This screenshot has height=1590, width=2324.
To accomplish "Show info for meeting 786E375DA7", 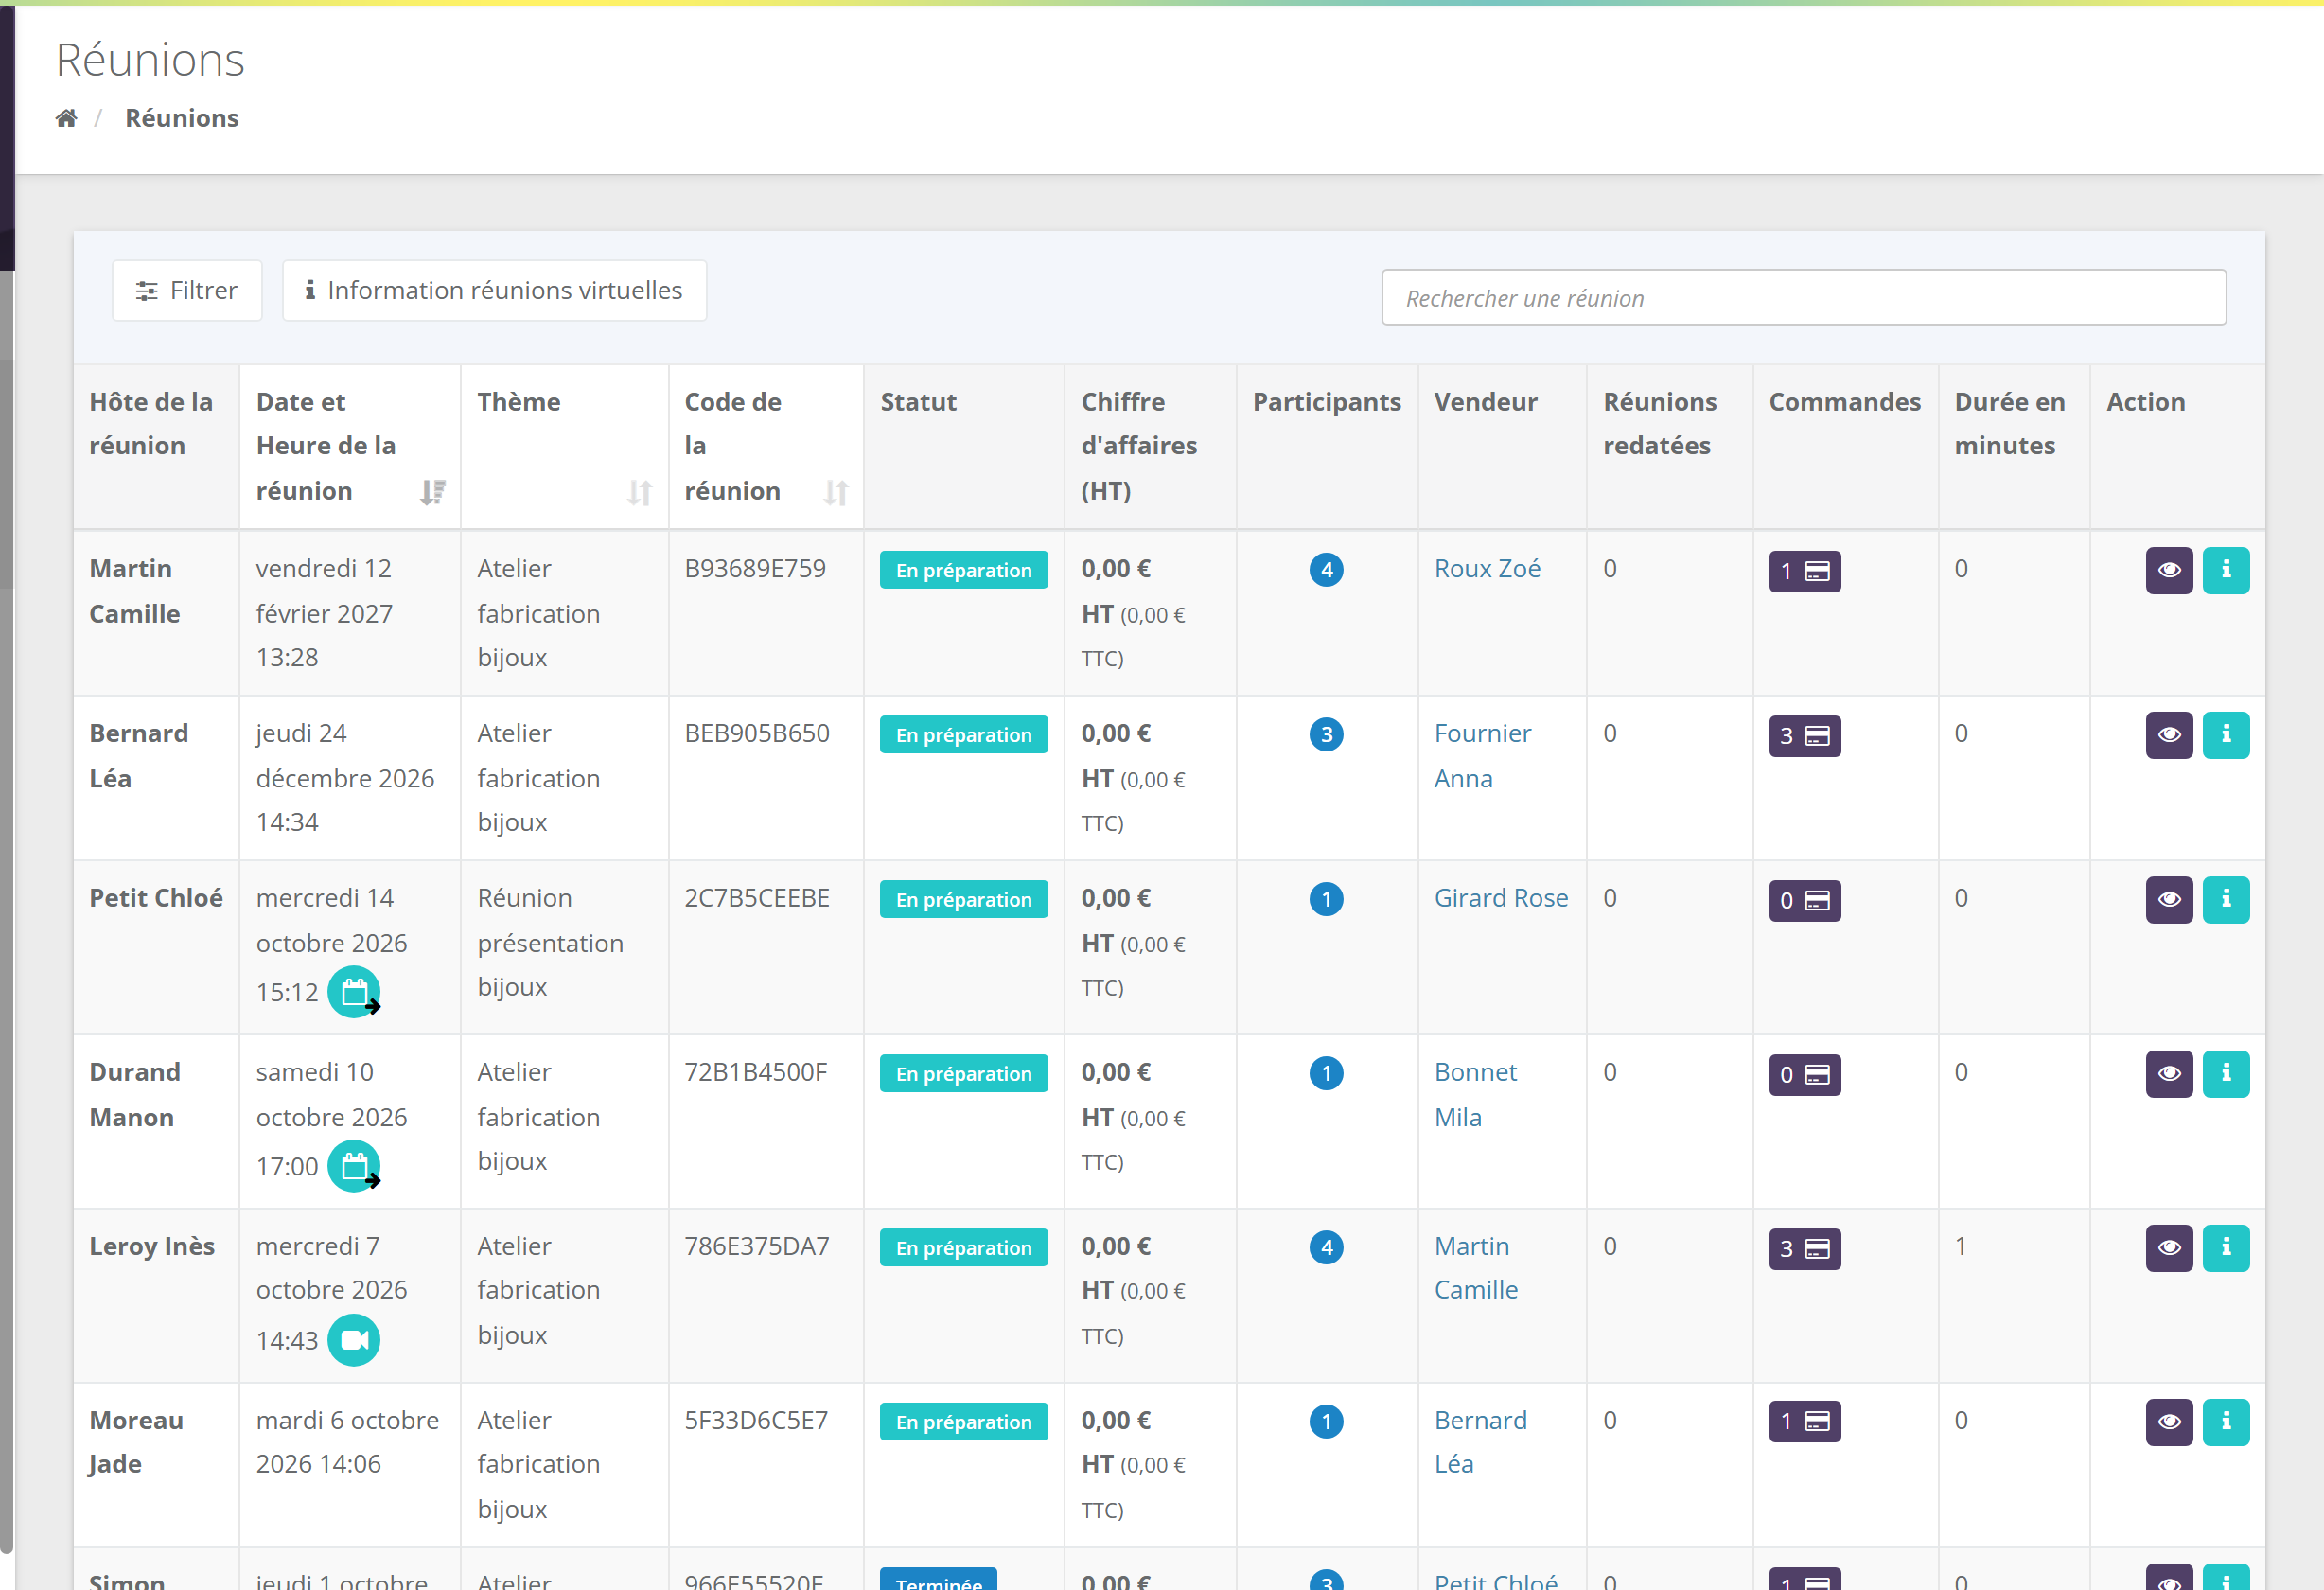I will point(2225,1248).
